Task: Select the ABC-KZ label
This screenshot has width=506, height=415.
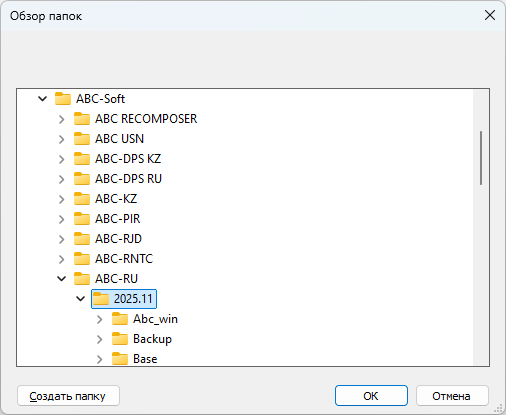Action: pyautogui.click(x=116, y=199)
